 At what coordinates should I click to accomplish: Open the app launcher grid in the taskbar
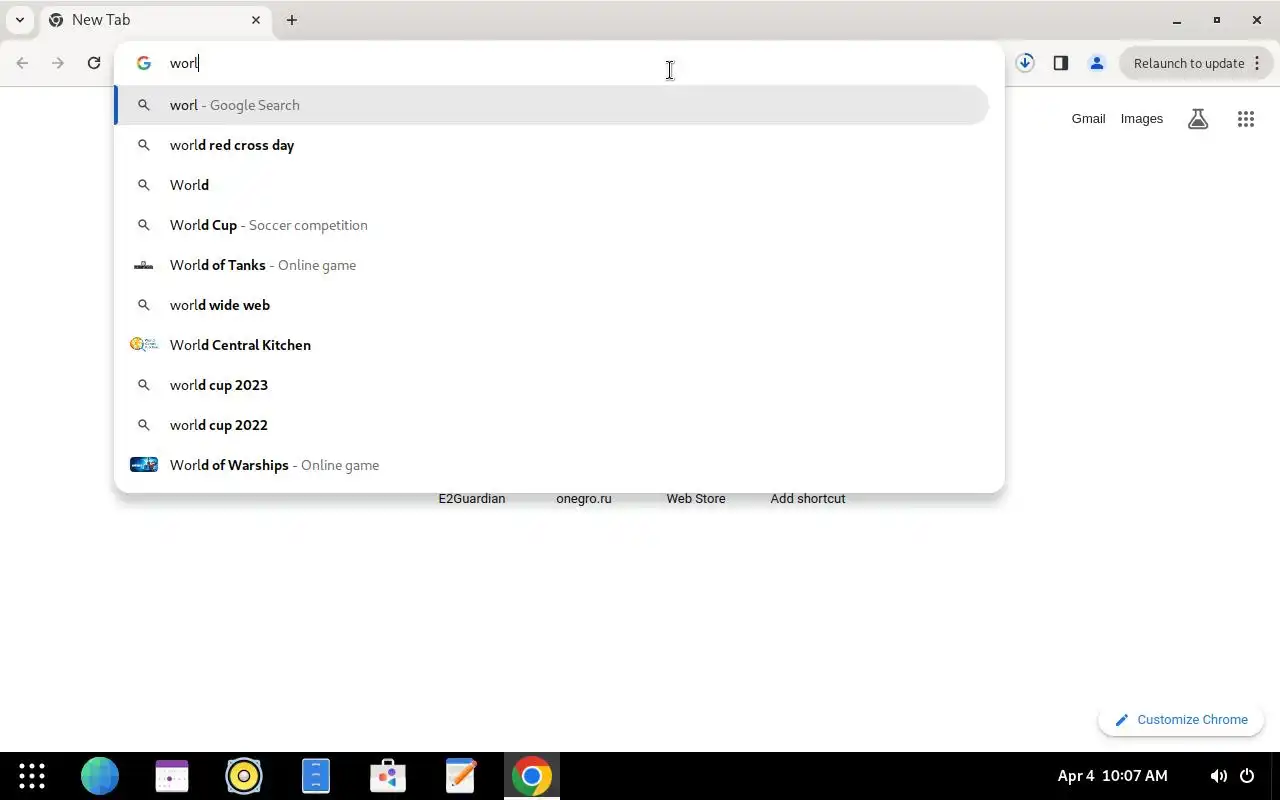coord(32,776)
